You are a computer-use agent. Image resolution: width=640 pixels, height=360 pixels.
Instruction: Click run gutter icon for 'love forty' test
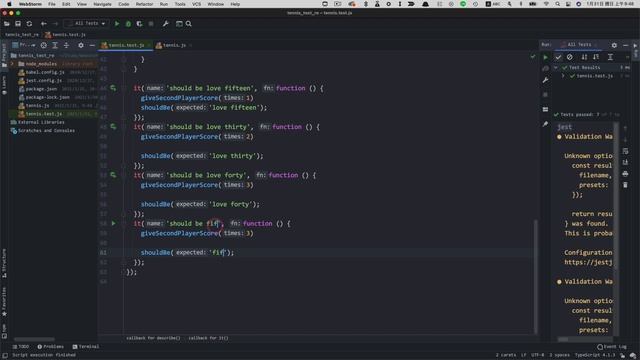click(113, 175)
